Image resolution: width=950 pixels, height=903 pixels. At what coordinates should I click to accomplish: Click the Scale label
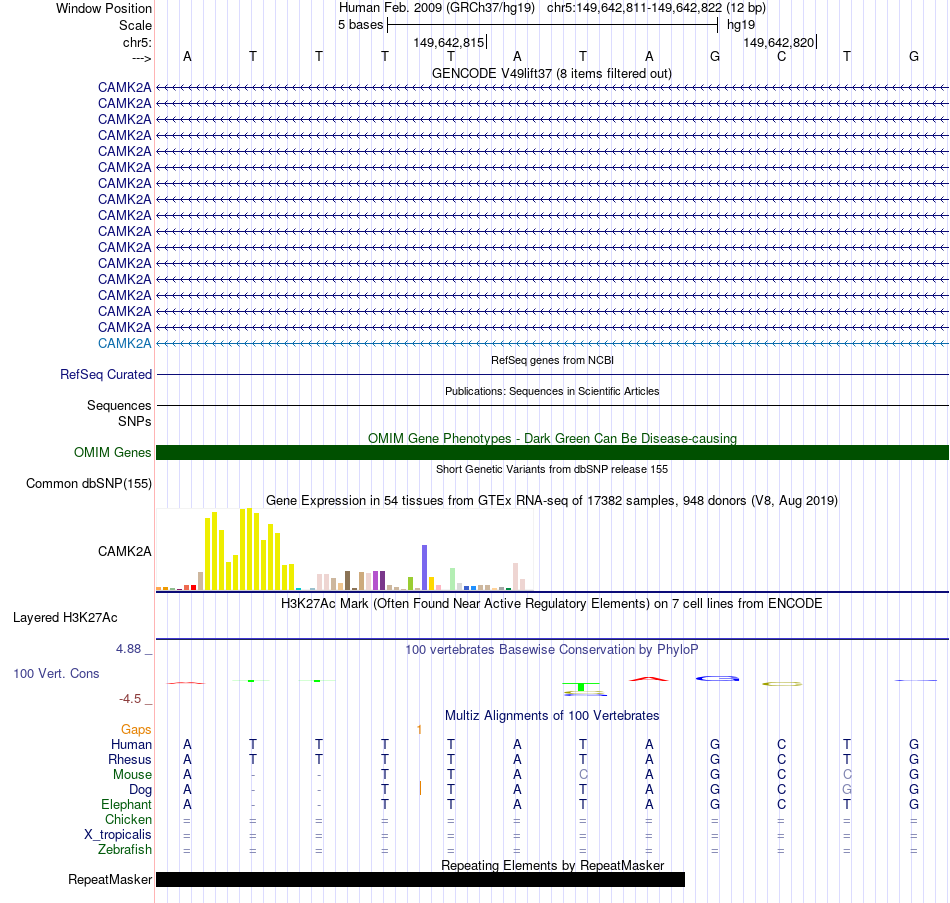point(135,25)
